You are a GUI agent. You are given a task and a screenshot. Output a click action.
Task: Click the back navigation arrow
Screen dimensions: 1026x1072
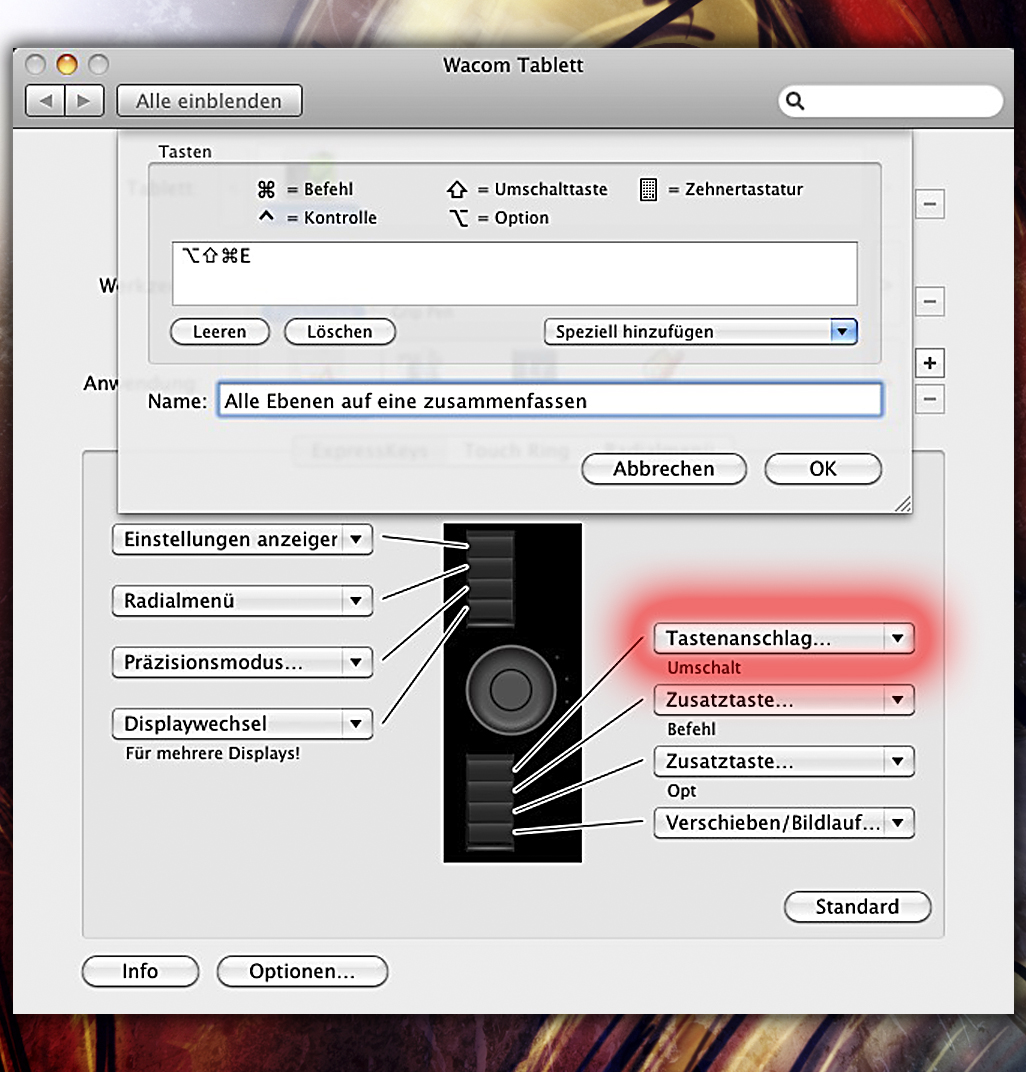pyautogui.click(x=45, y=101)
